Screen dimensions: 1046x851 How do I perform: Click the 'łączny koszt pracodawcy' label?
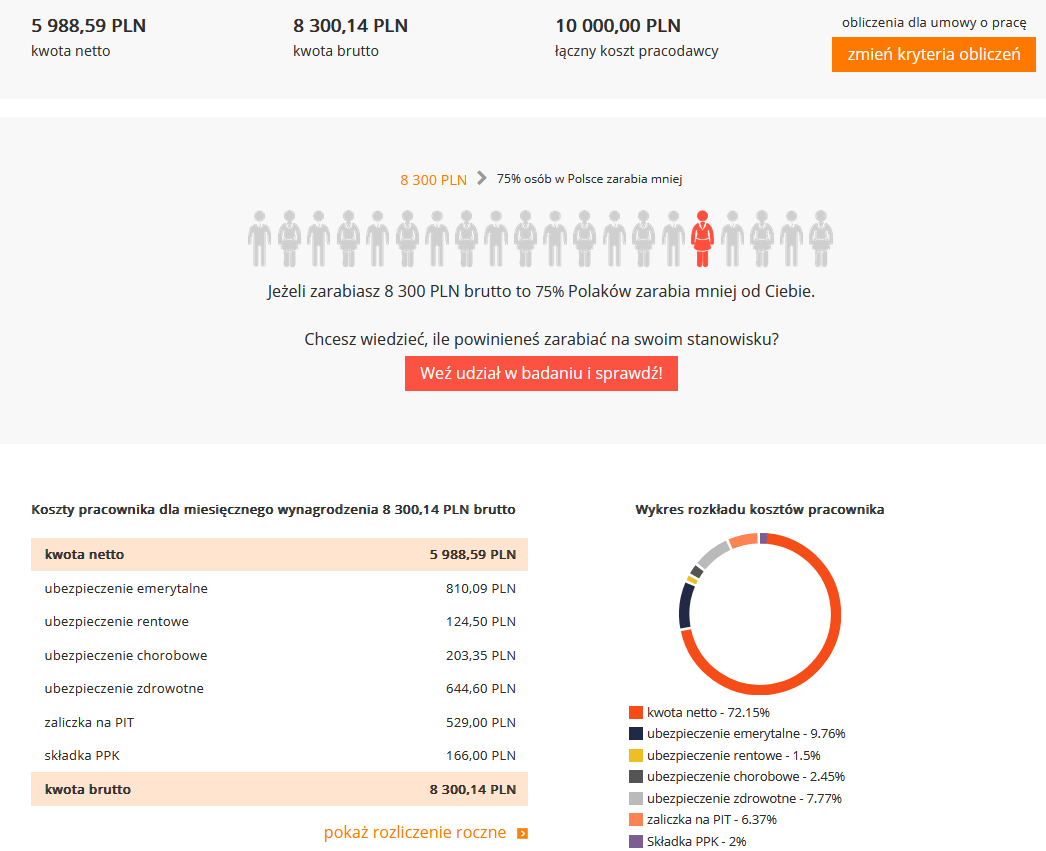636,51
